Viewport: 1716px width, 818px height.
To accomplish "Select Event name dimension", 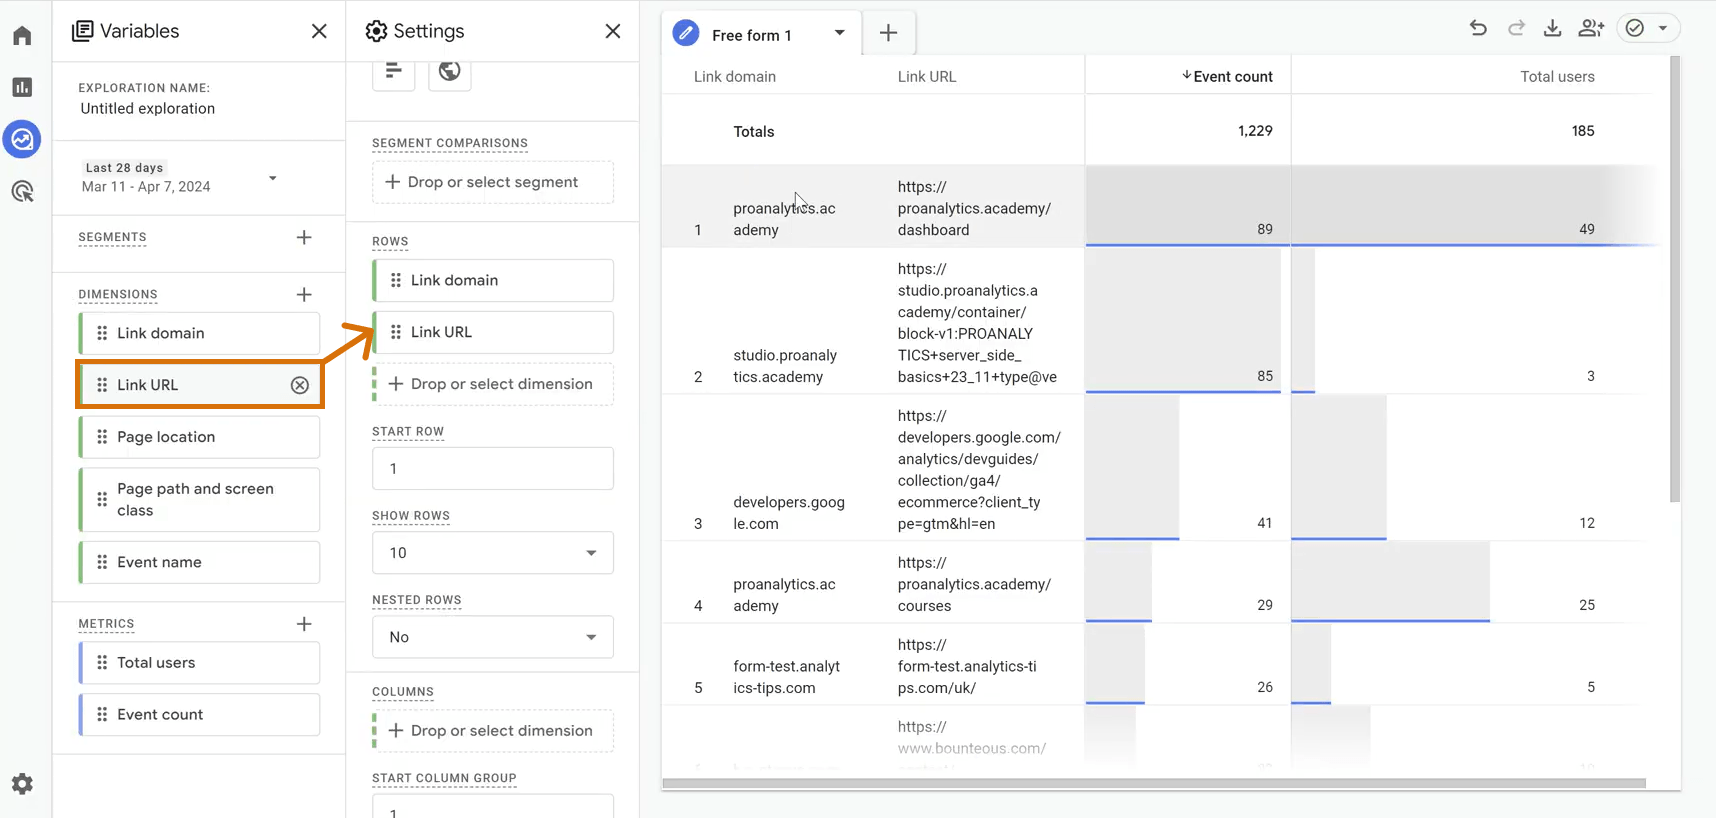I will coord(200,562).
